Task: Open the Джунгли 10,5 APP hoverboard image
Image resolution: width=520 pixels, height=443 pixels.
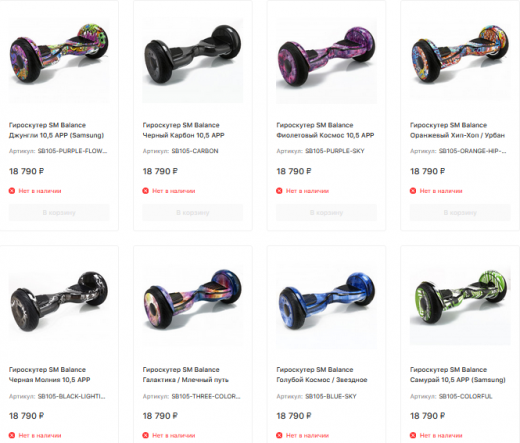Action: tap(59, 60)
